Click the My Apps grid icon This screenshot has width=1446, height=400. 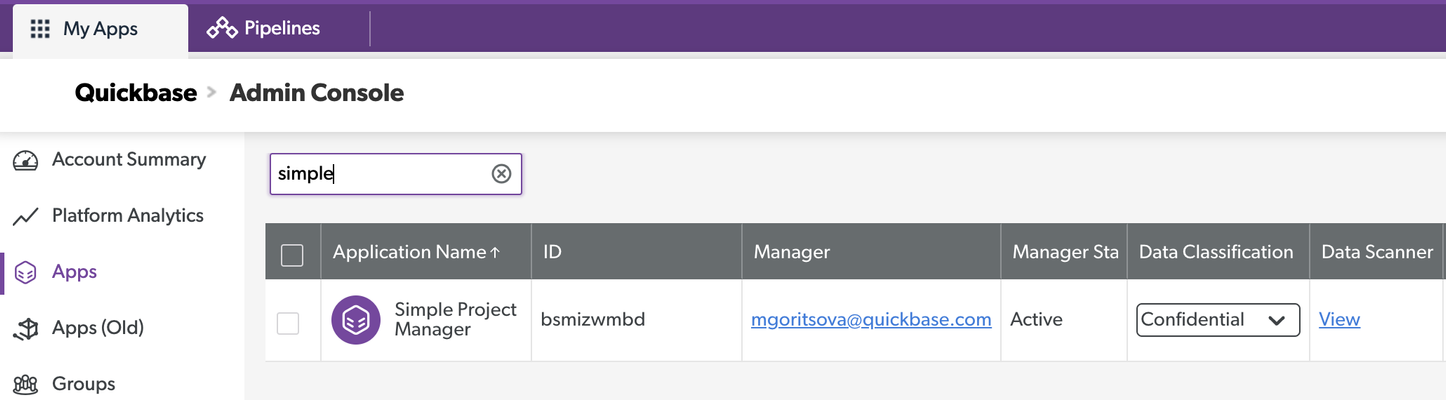point(40,28)
